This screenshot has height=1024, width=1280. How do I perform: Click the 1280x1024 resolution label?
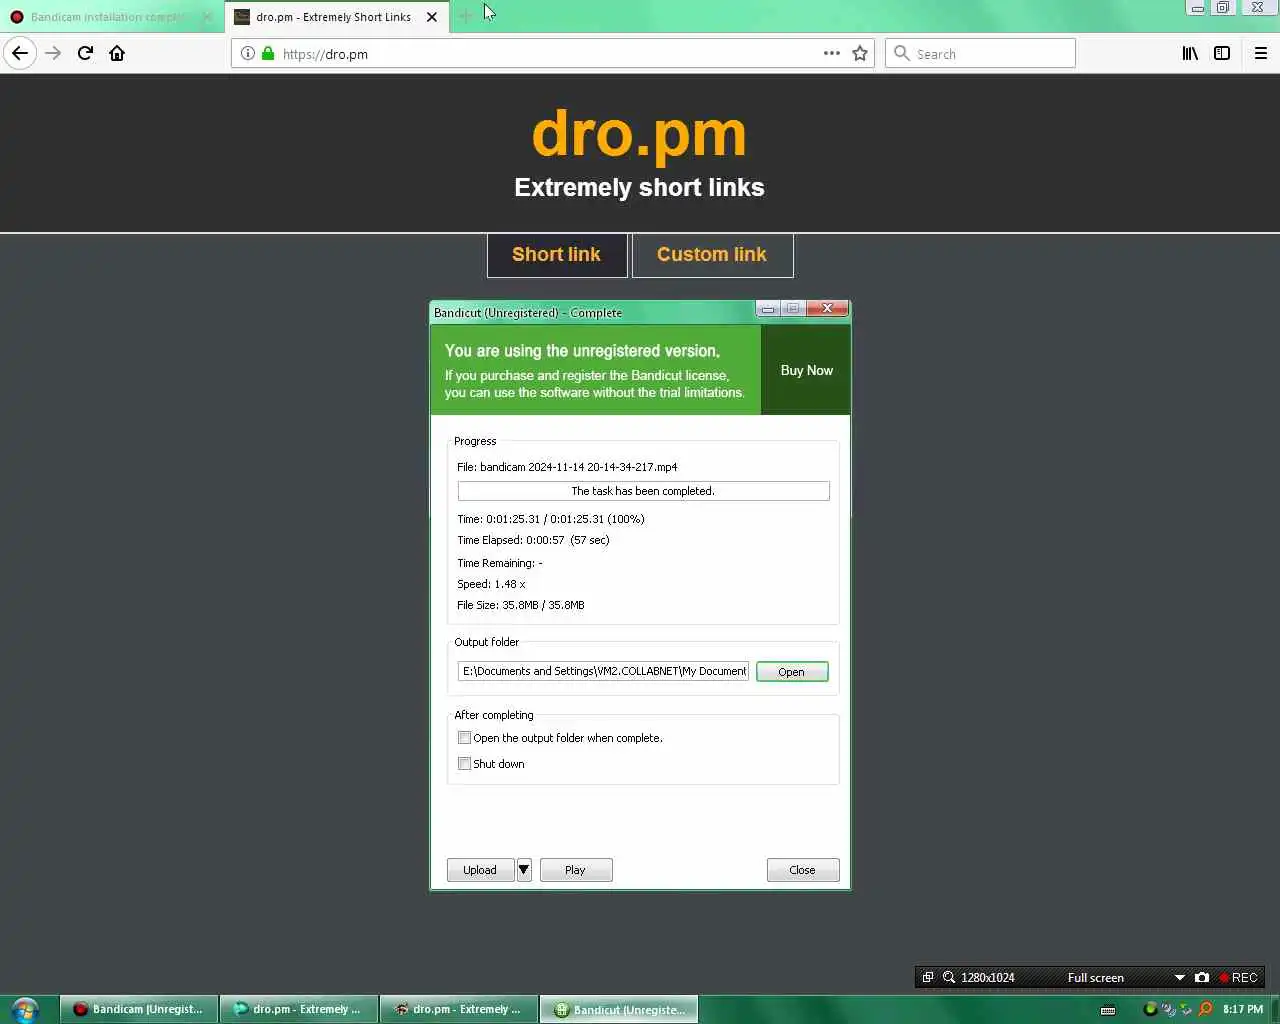[x=988, y=978]
